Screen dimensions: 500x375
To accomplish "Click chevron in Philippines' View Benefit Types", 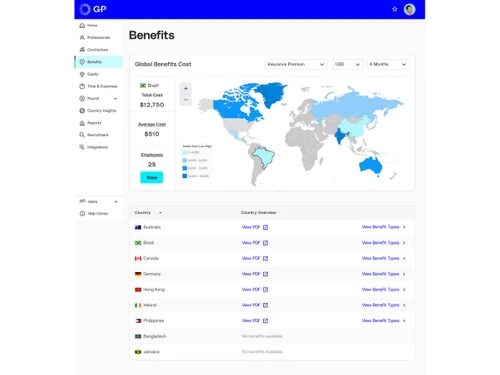I will pyautogui.click(x=404, y=321).
